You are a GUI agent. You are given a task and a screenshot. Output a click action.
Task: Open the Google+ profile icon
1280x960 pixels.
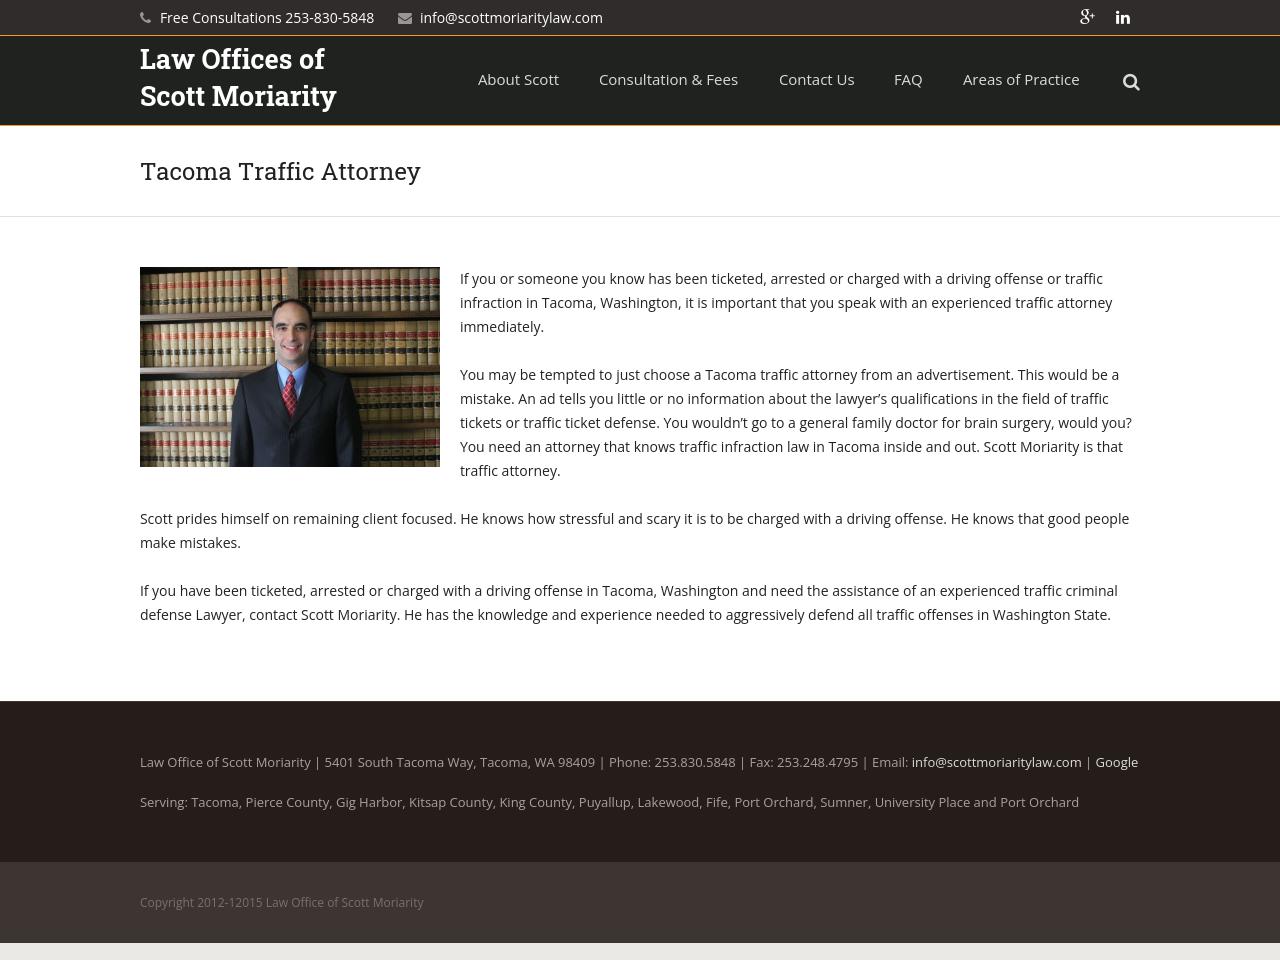[x=1087, y=17]
